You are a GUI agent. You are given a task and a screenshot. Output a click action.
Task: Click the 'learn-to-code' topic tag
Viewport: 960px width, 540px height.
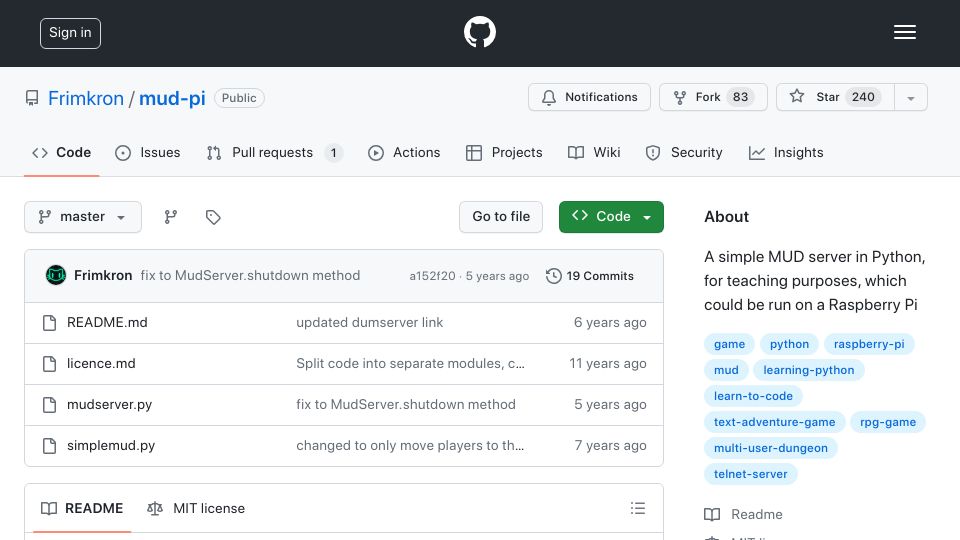pyautogui.click(x=753, y=396)
